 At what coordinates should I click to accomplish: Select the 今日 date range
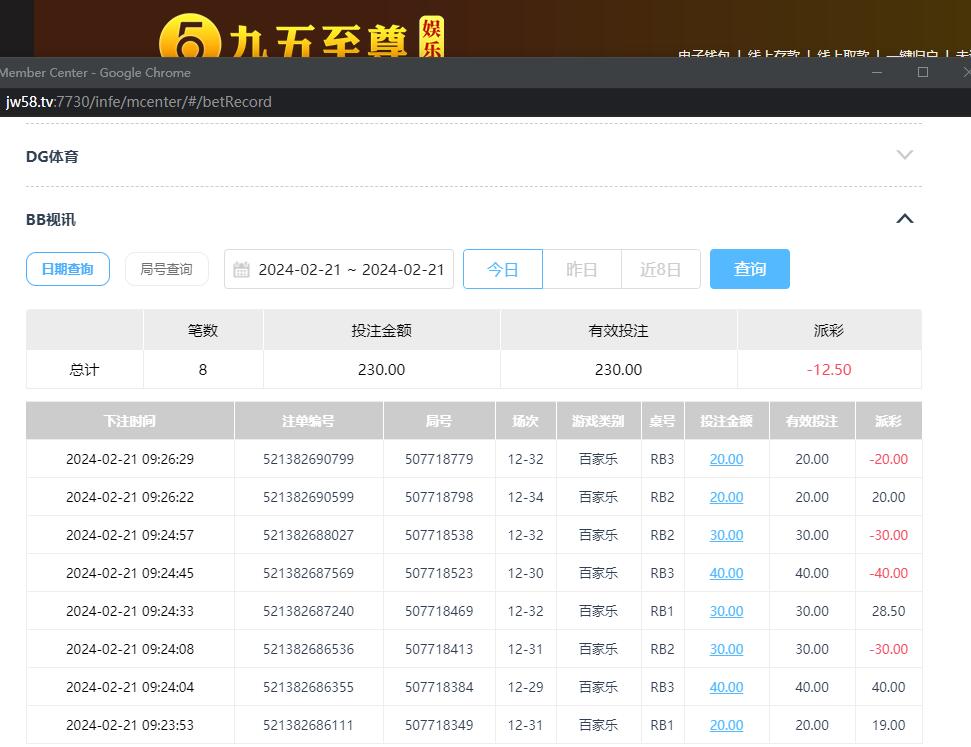[x=502, y=270]
